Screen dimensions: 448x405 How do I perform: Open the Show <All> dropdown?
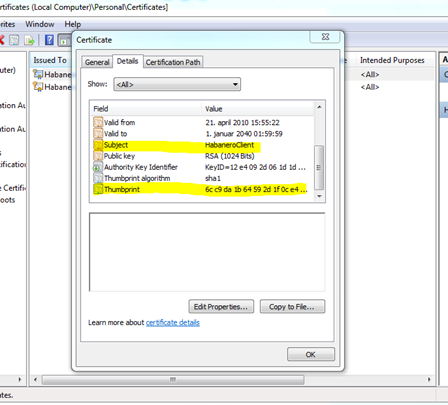[177, 84]
